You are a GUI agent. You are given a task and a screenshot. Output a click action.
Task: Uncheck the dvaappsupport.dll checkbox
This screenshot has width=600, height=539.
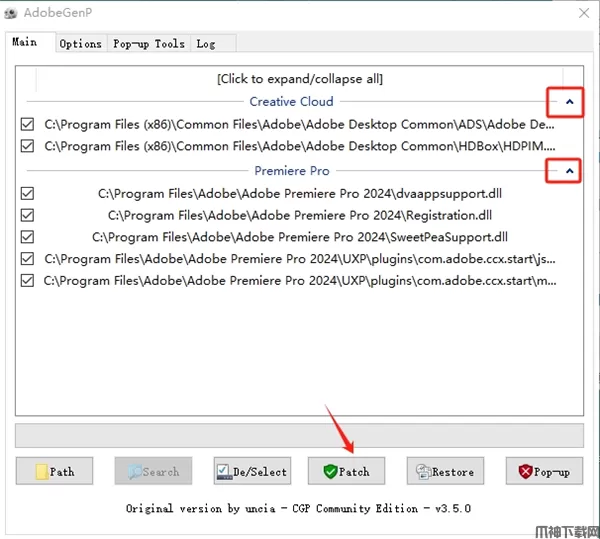pyautogui.click(x=27, y=194)
